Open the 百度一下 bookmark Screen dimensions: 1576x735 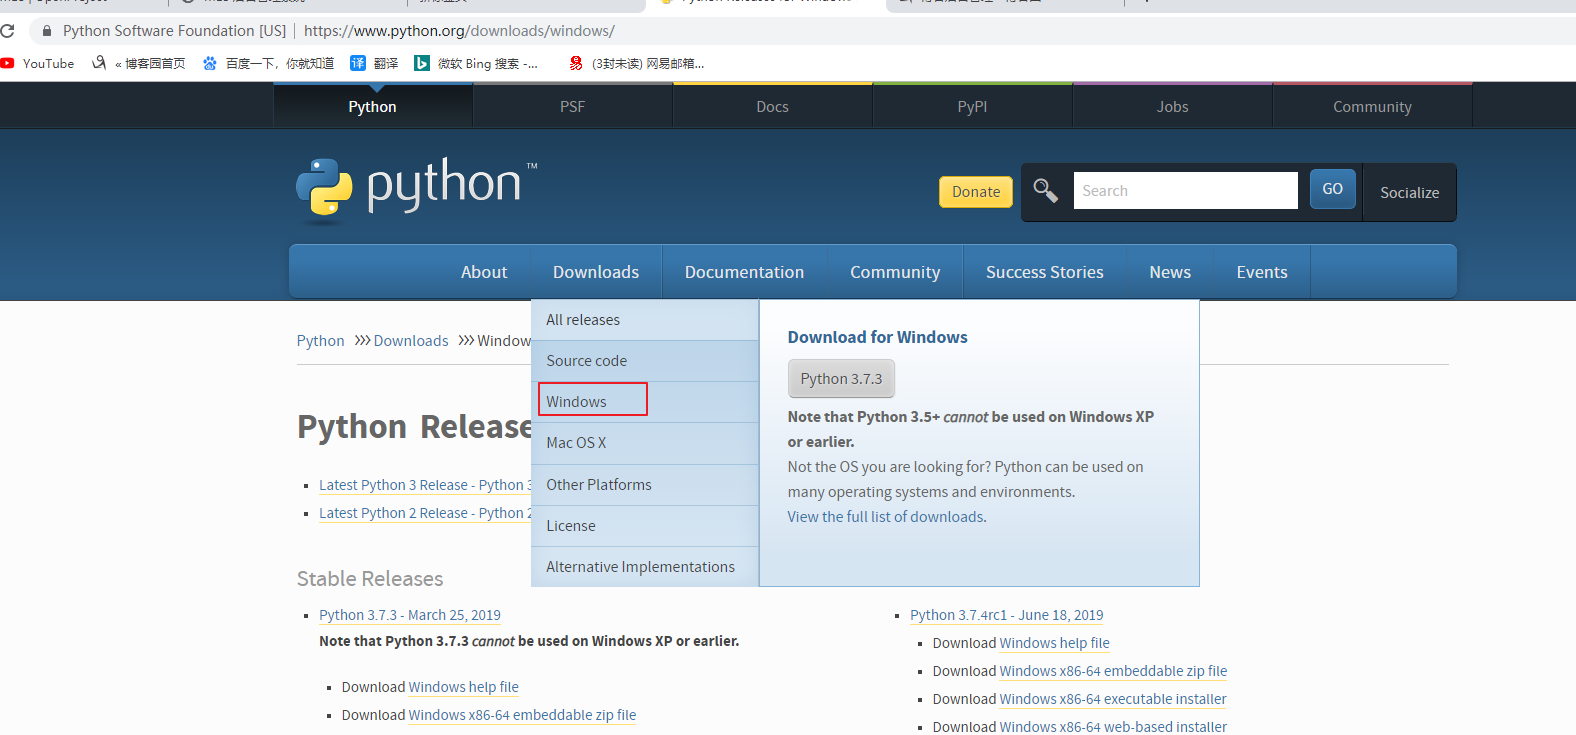(x=268, y=63)
